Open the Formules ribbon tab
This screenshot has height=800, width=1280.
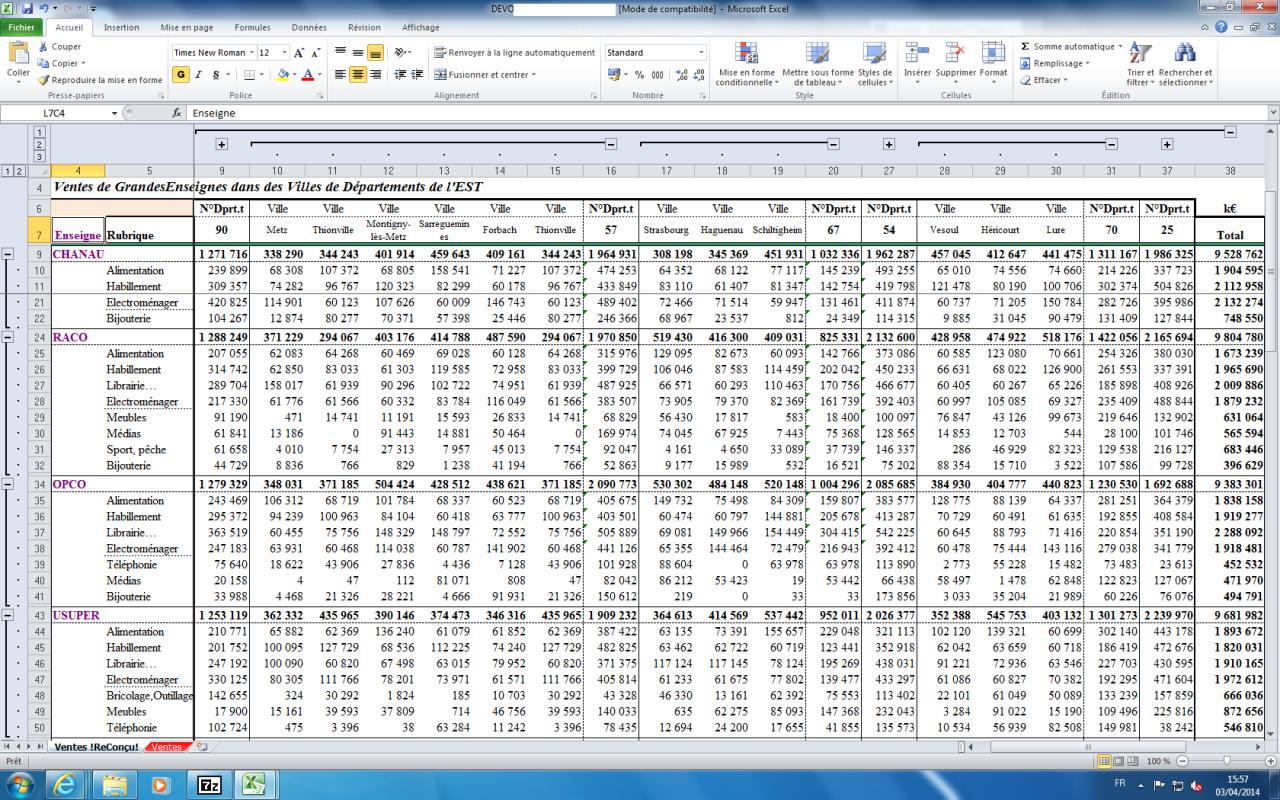pyautogui.click(x=252, y=27)
